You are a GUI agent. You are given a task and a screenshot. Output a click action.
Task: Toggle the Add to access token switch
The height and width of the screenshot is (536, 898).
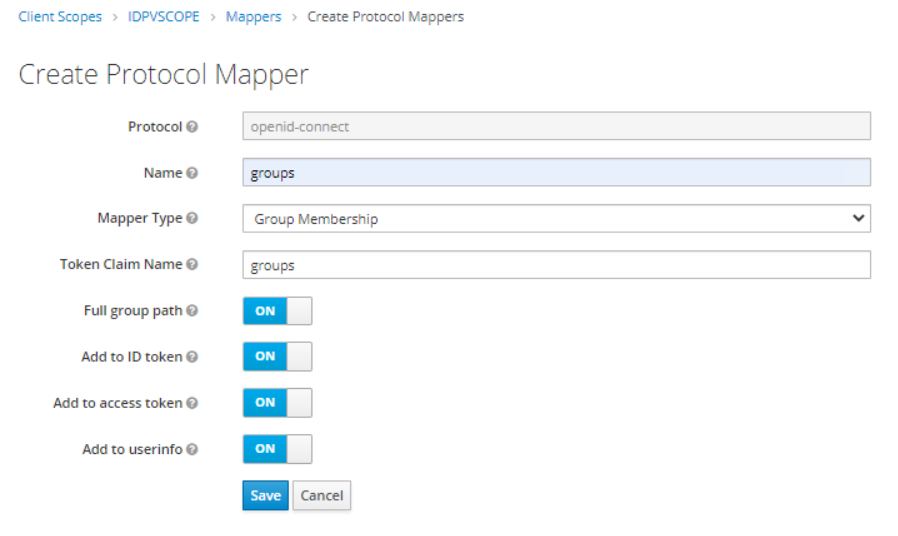point(277,403)
